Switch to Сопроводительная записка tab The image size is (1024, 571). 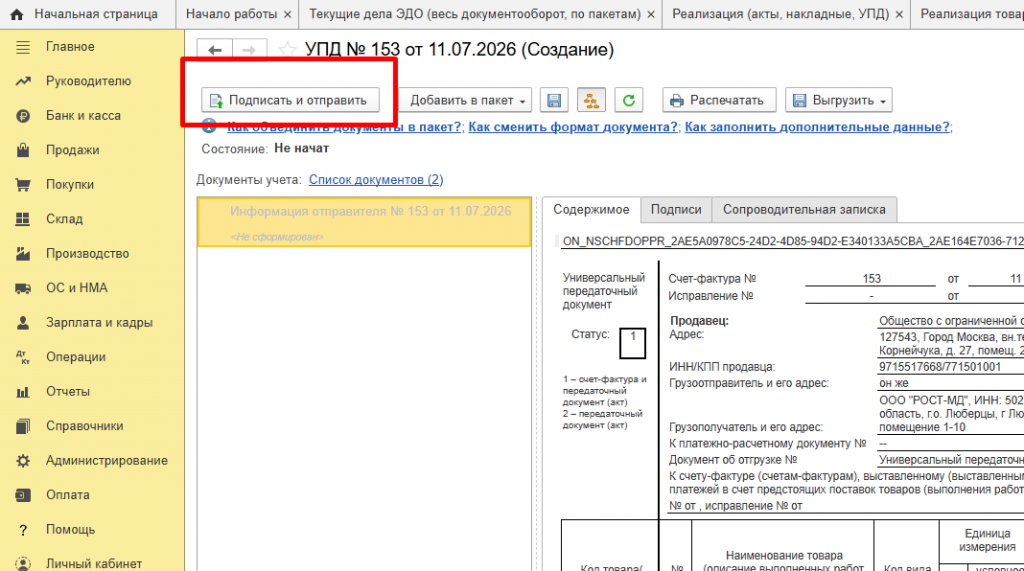click(x=804, y=210)
